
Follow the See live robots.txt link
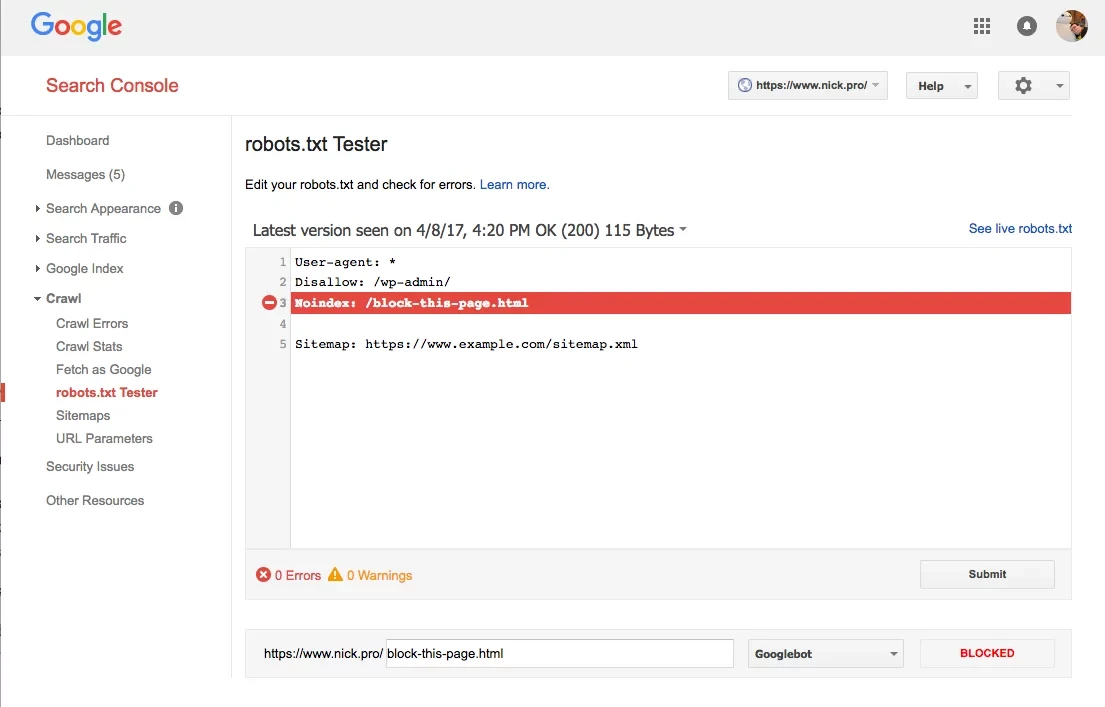tap(1019, 229)
